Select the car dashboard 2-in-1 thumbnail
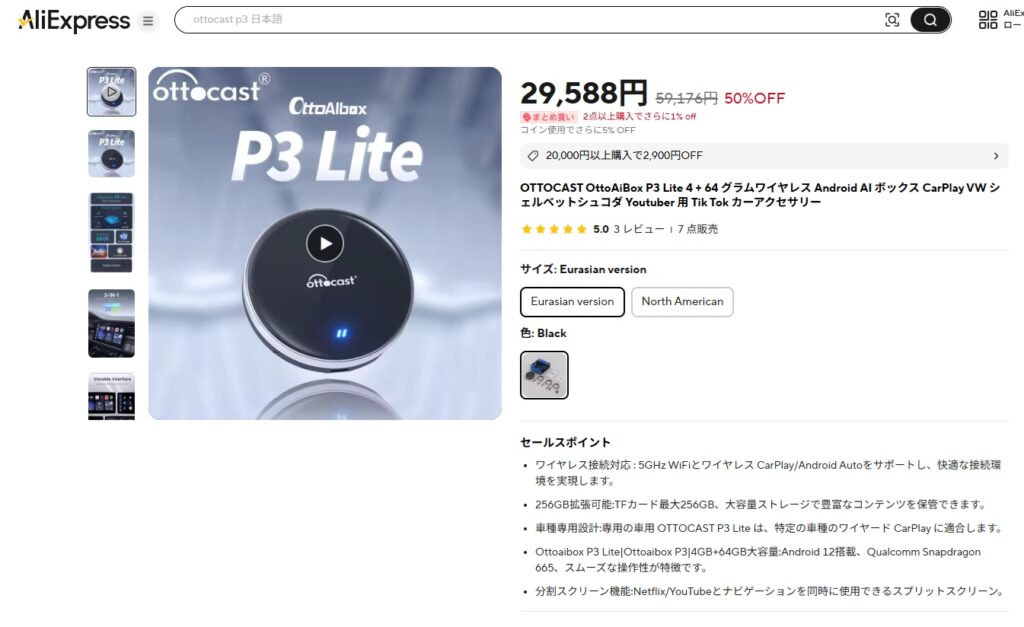 (x=112, y=323)
